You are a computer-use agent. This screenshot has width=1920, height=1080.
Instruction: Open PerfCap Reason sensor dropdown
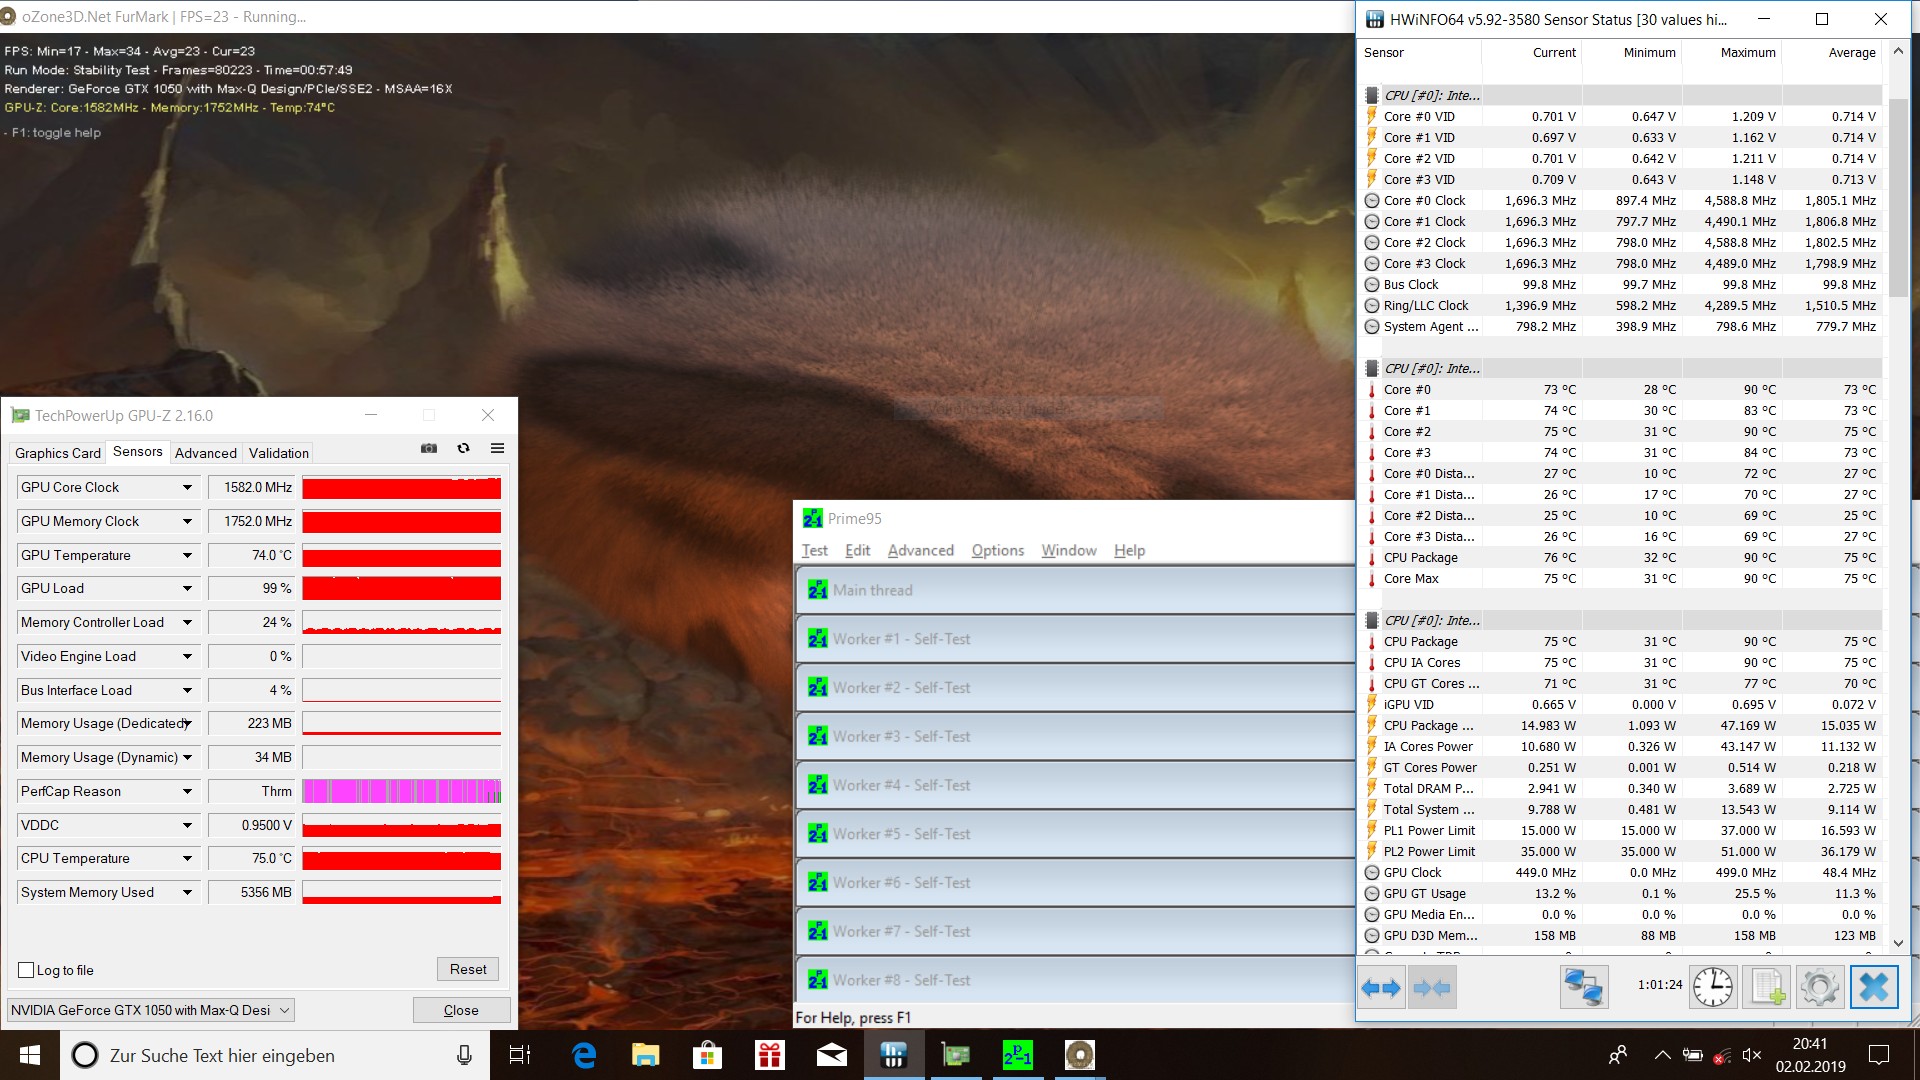[187, 792]
